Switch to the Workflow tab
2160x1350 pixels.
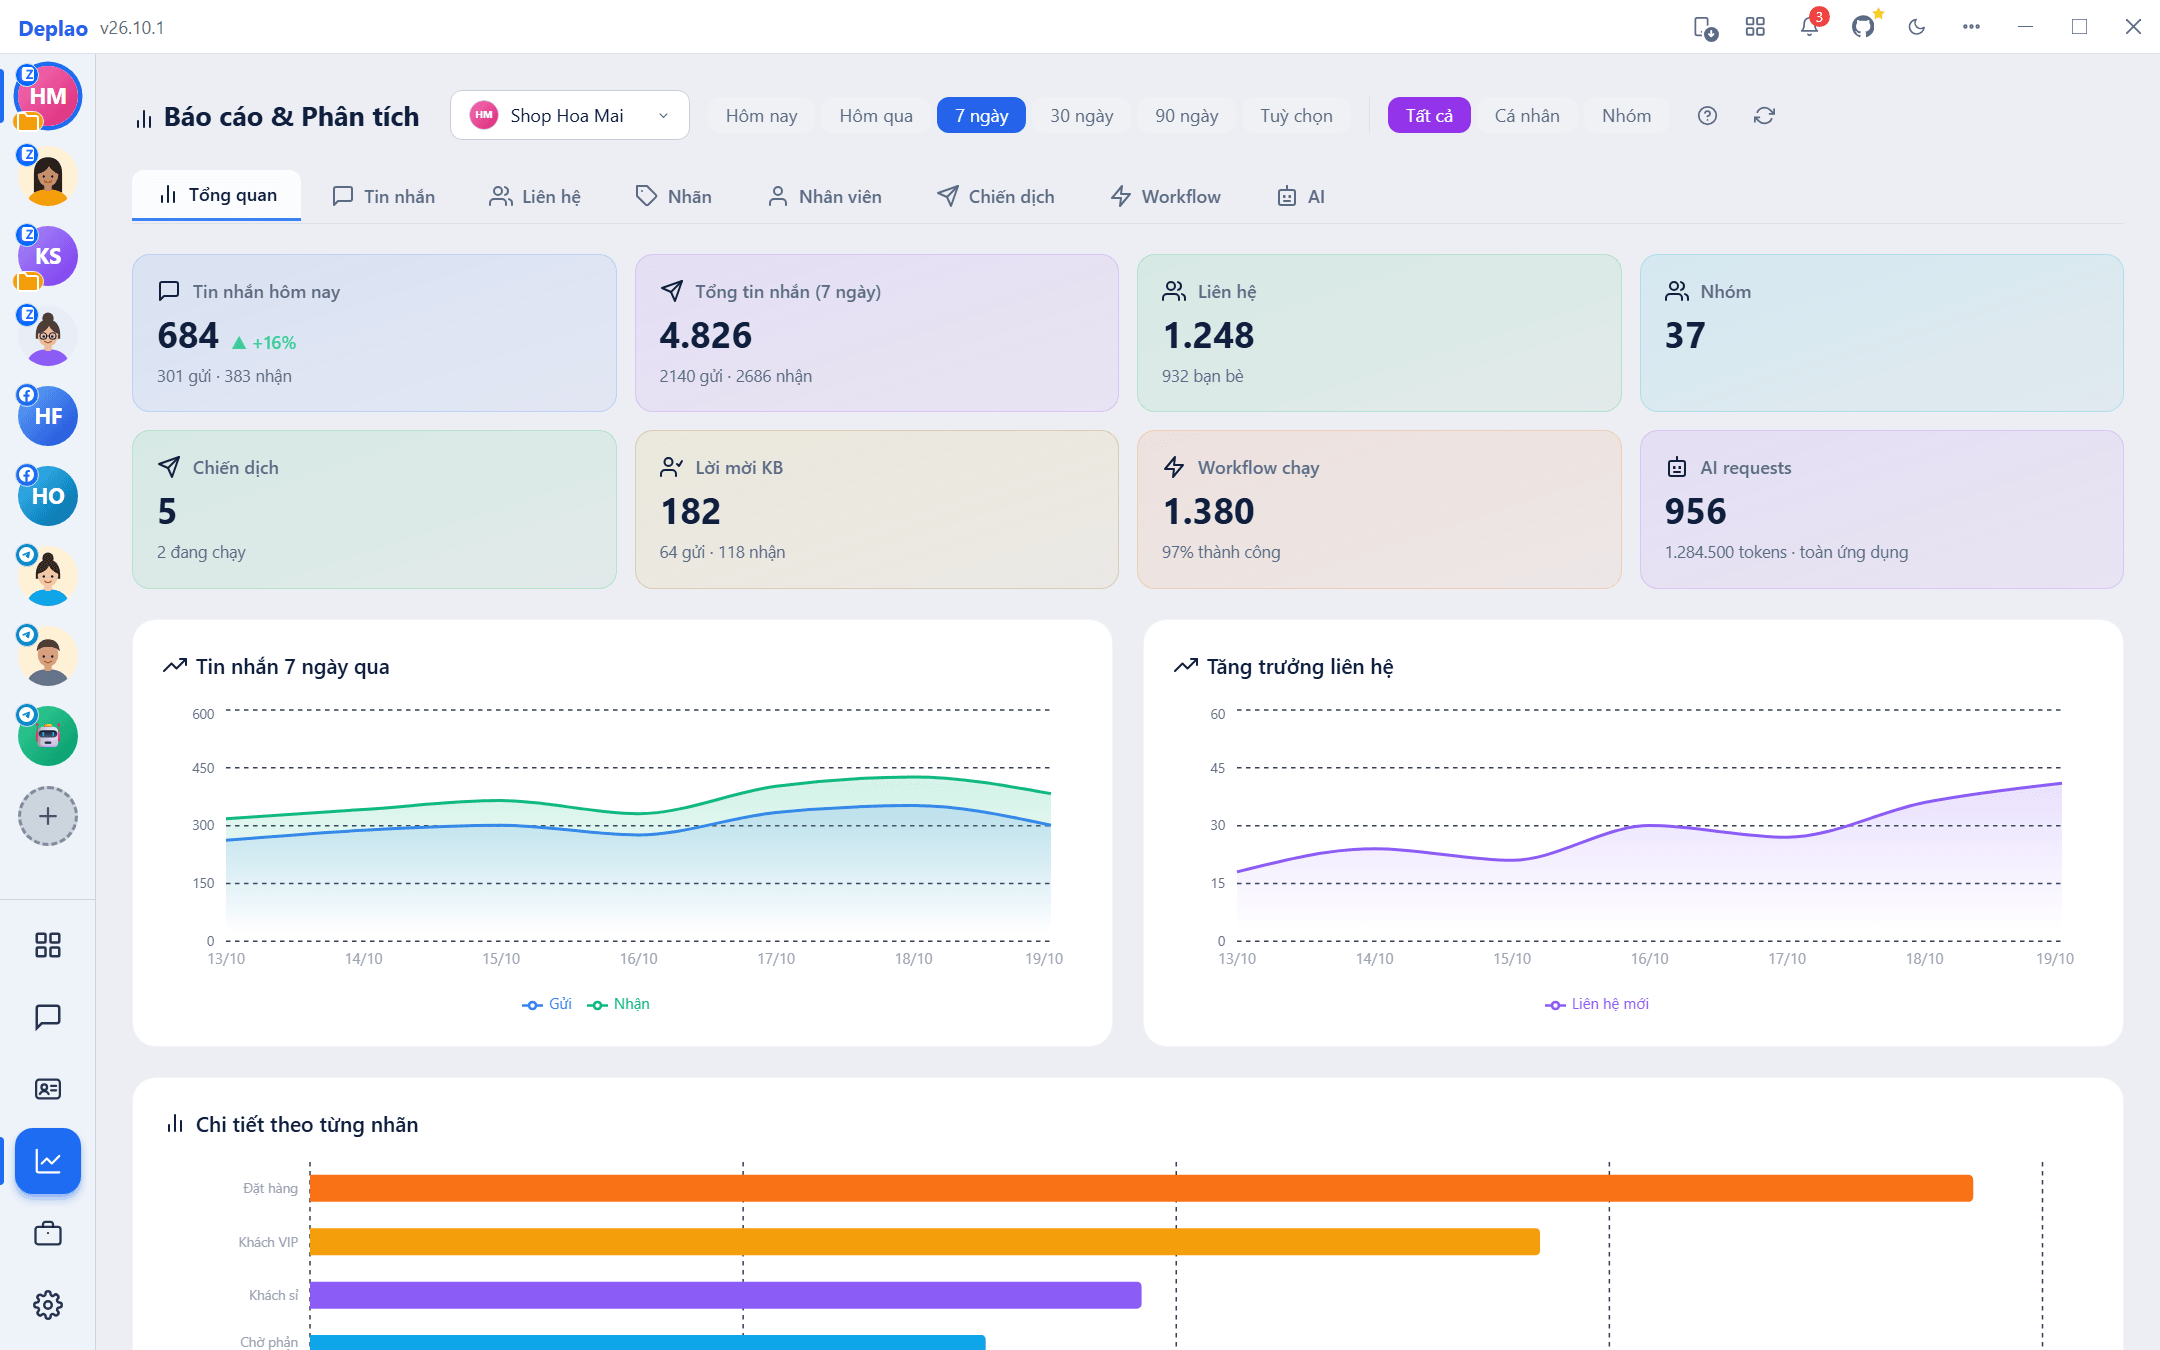1166,197
